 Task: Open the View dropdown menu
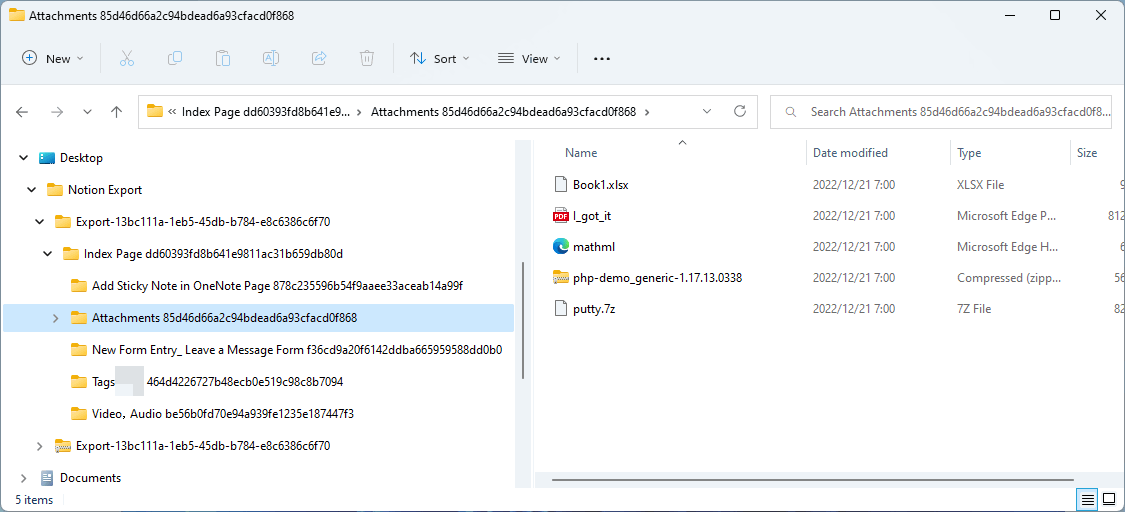pyautogui.click(x=529, y=59)
